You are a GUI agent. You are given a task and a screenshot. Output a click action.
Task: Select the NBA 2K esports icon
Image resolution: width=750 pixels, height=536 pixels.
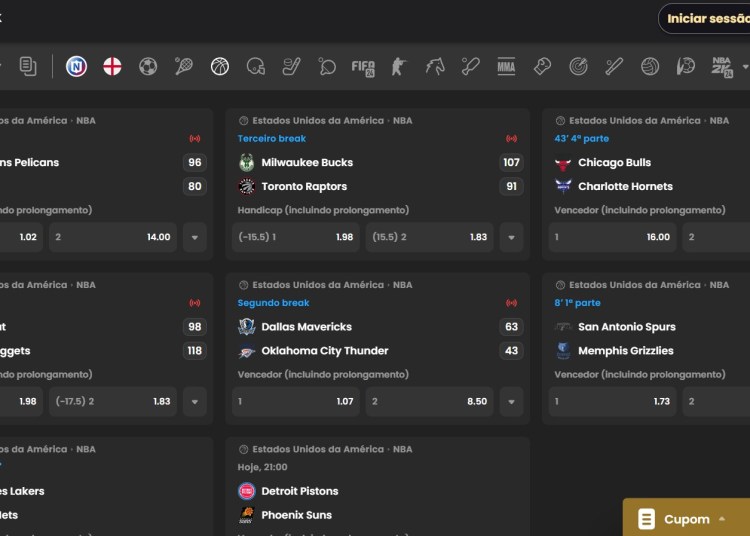click(x=722, y=67)
